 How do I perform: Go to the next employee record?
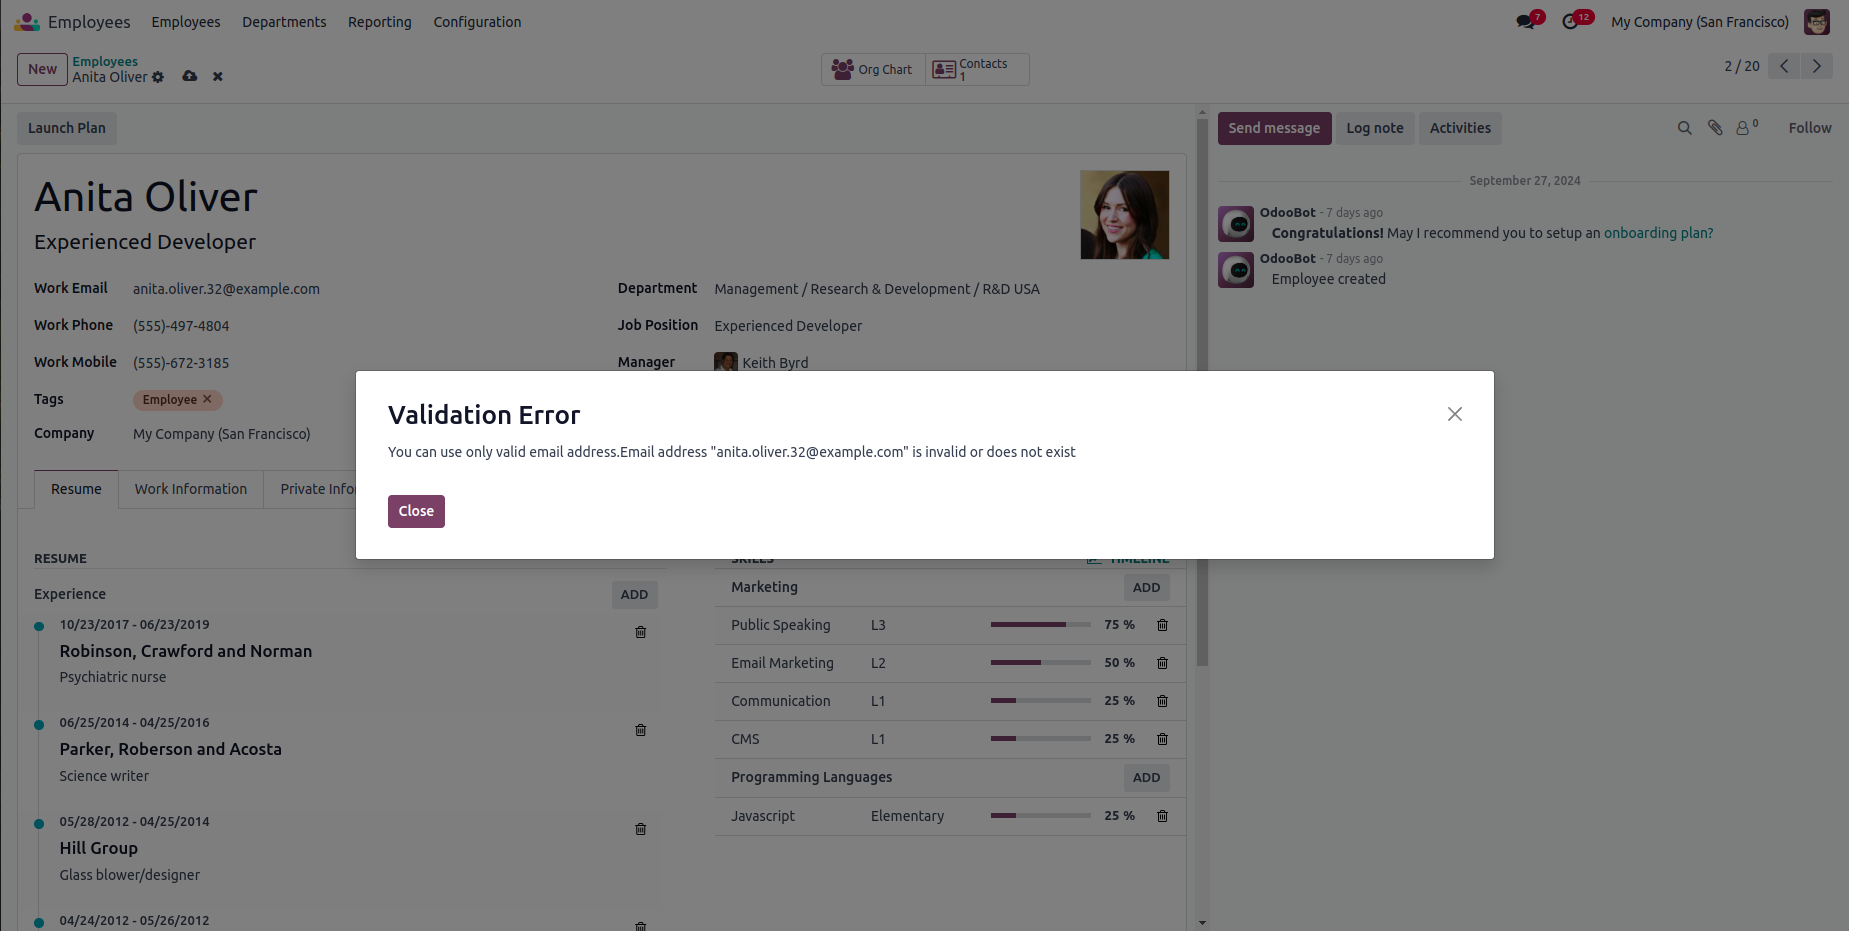(x=1816, y=66)
